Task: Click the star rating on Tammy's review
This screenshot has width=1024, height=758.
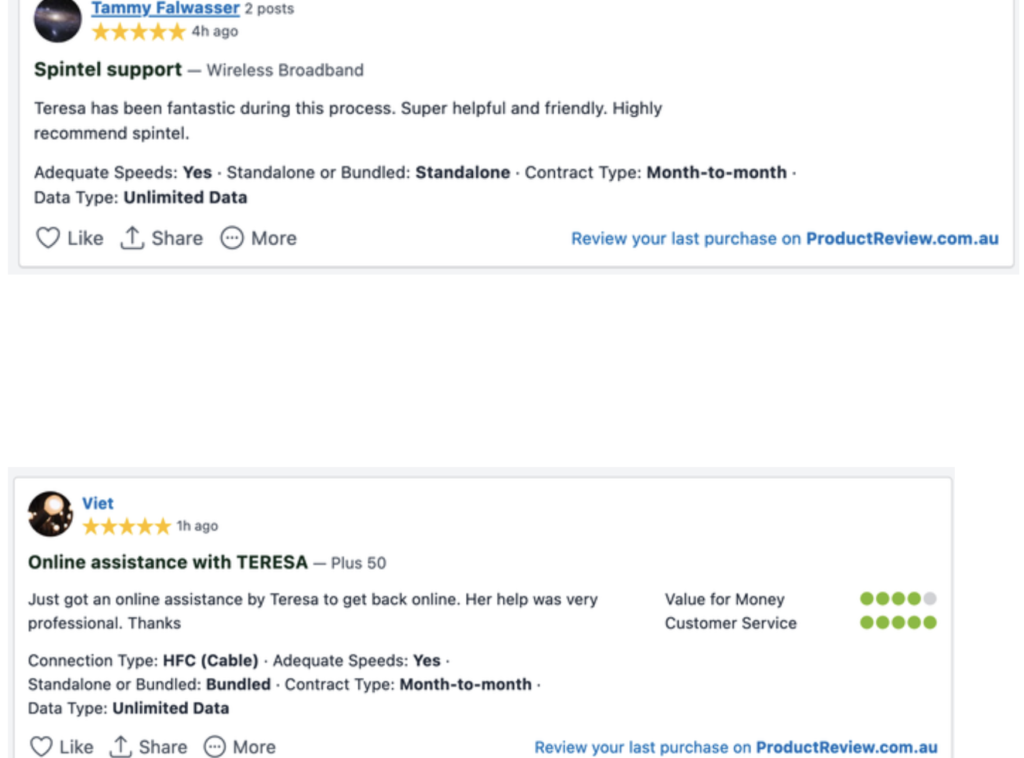Action: pyautogui.click(x=138, y=31)
